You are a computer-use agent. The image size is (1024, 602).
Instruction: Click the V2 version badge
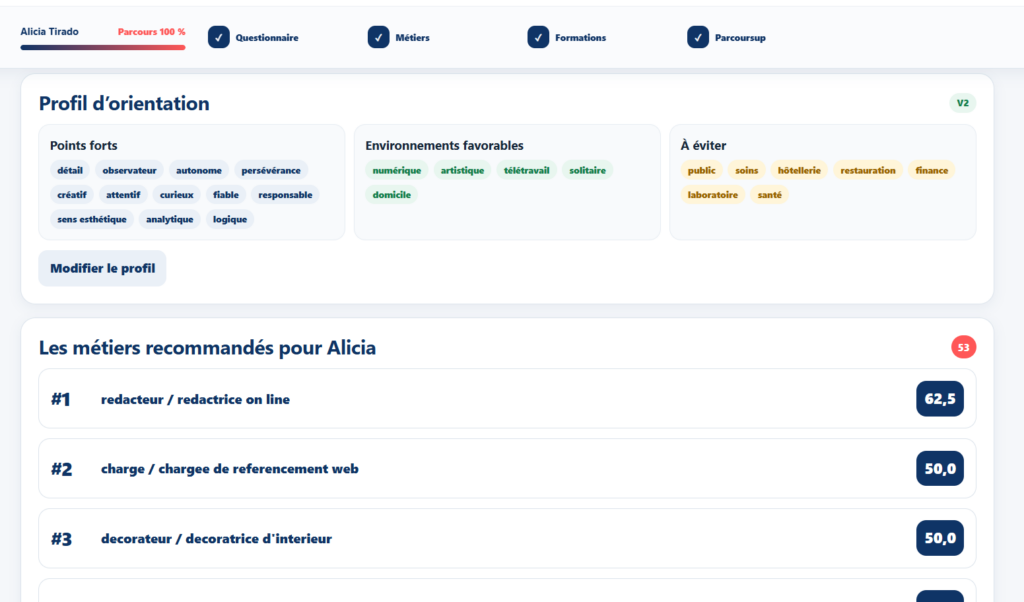click(x=963, y=103)
